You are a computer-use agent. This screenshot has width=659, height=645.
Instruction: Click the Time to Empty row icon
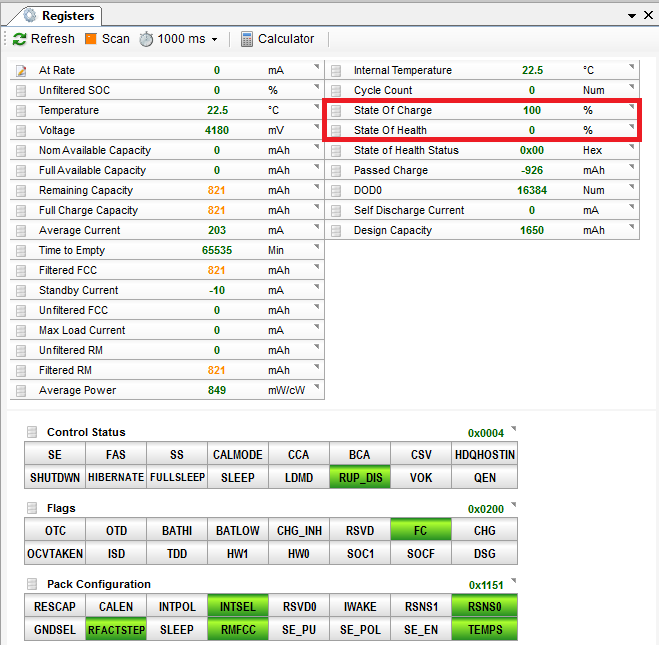click(x=21, y=251)
